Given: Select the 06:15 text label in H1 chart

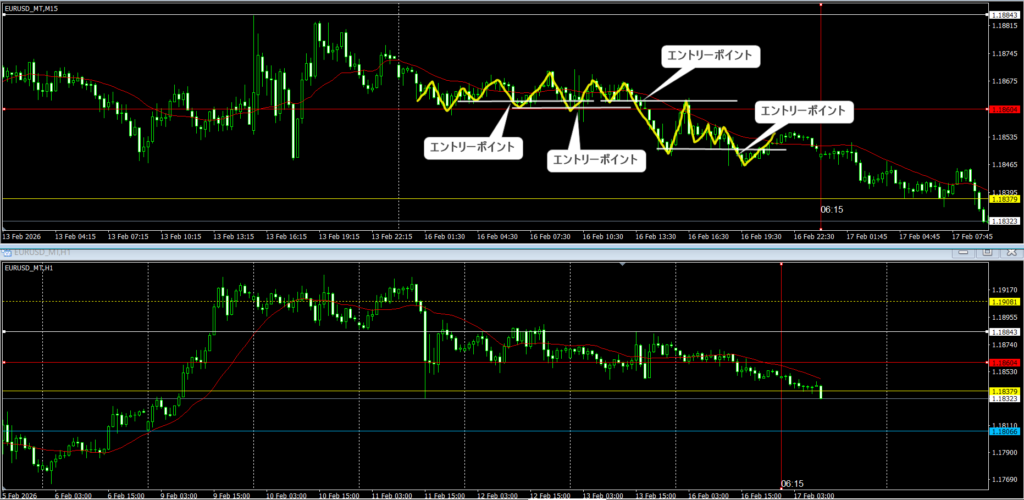Looking at the screenshot, I should (x=791, y=482).
